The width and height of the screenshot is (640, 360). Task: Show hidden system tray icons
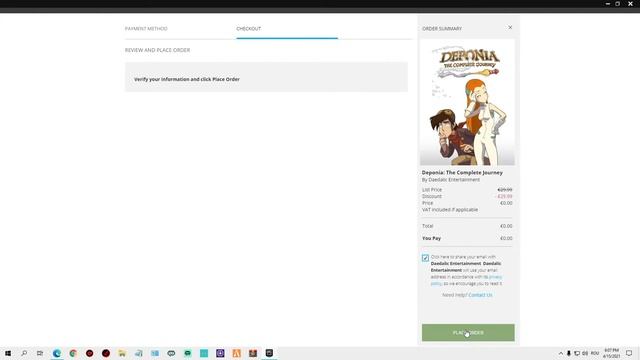[x=561, y=353]
